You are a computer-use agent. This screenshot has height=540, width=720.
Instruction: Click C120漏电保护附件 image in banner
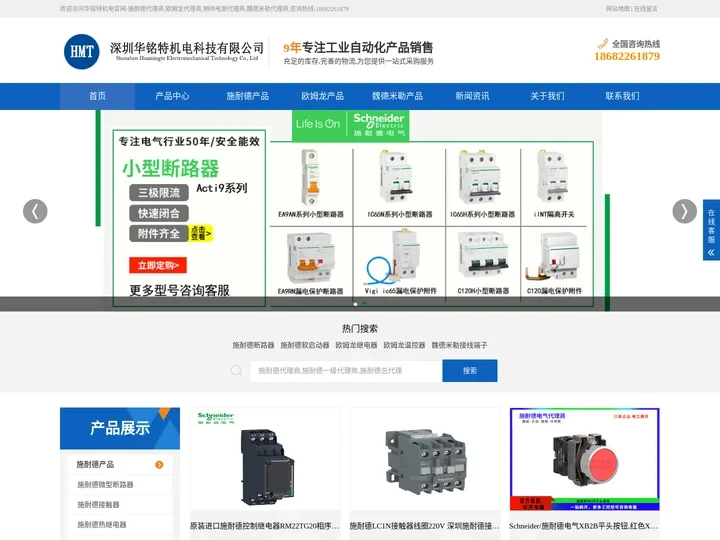[553, 257]
